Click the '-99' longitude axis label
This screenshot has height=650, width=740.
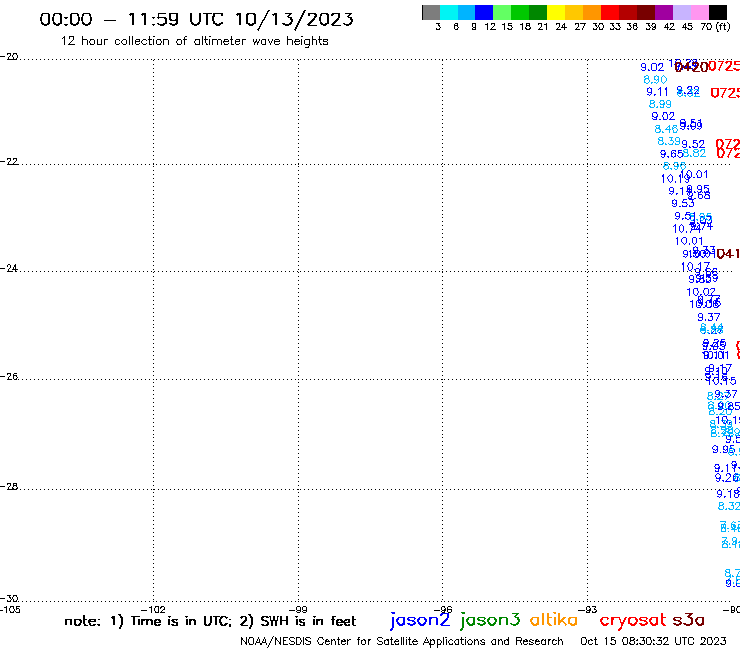point(298,609)
